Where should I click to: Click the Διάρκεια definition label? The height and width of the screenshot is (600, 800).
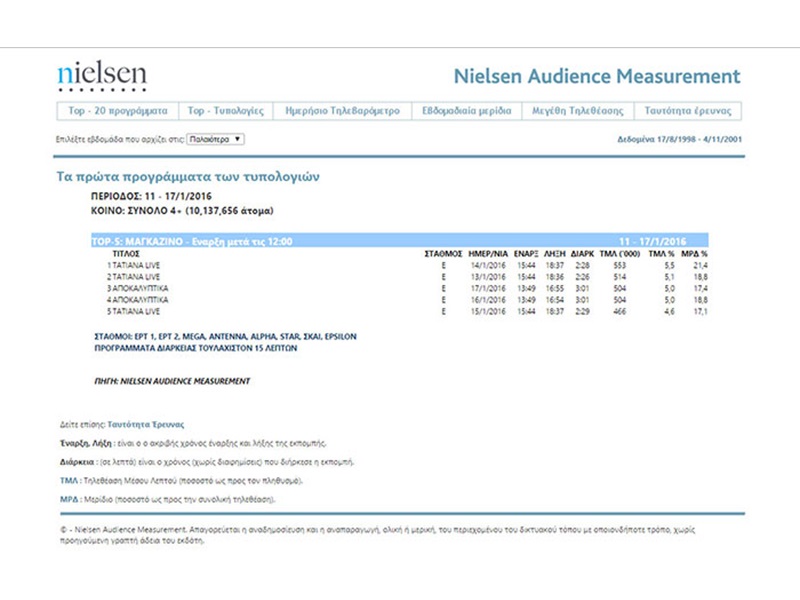tap(77, 462)
